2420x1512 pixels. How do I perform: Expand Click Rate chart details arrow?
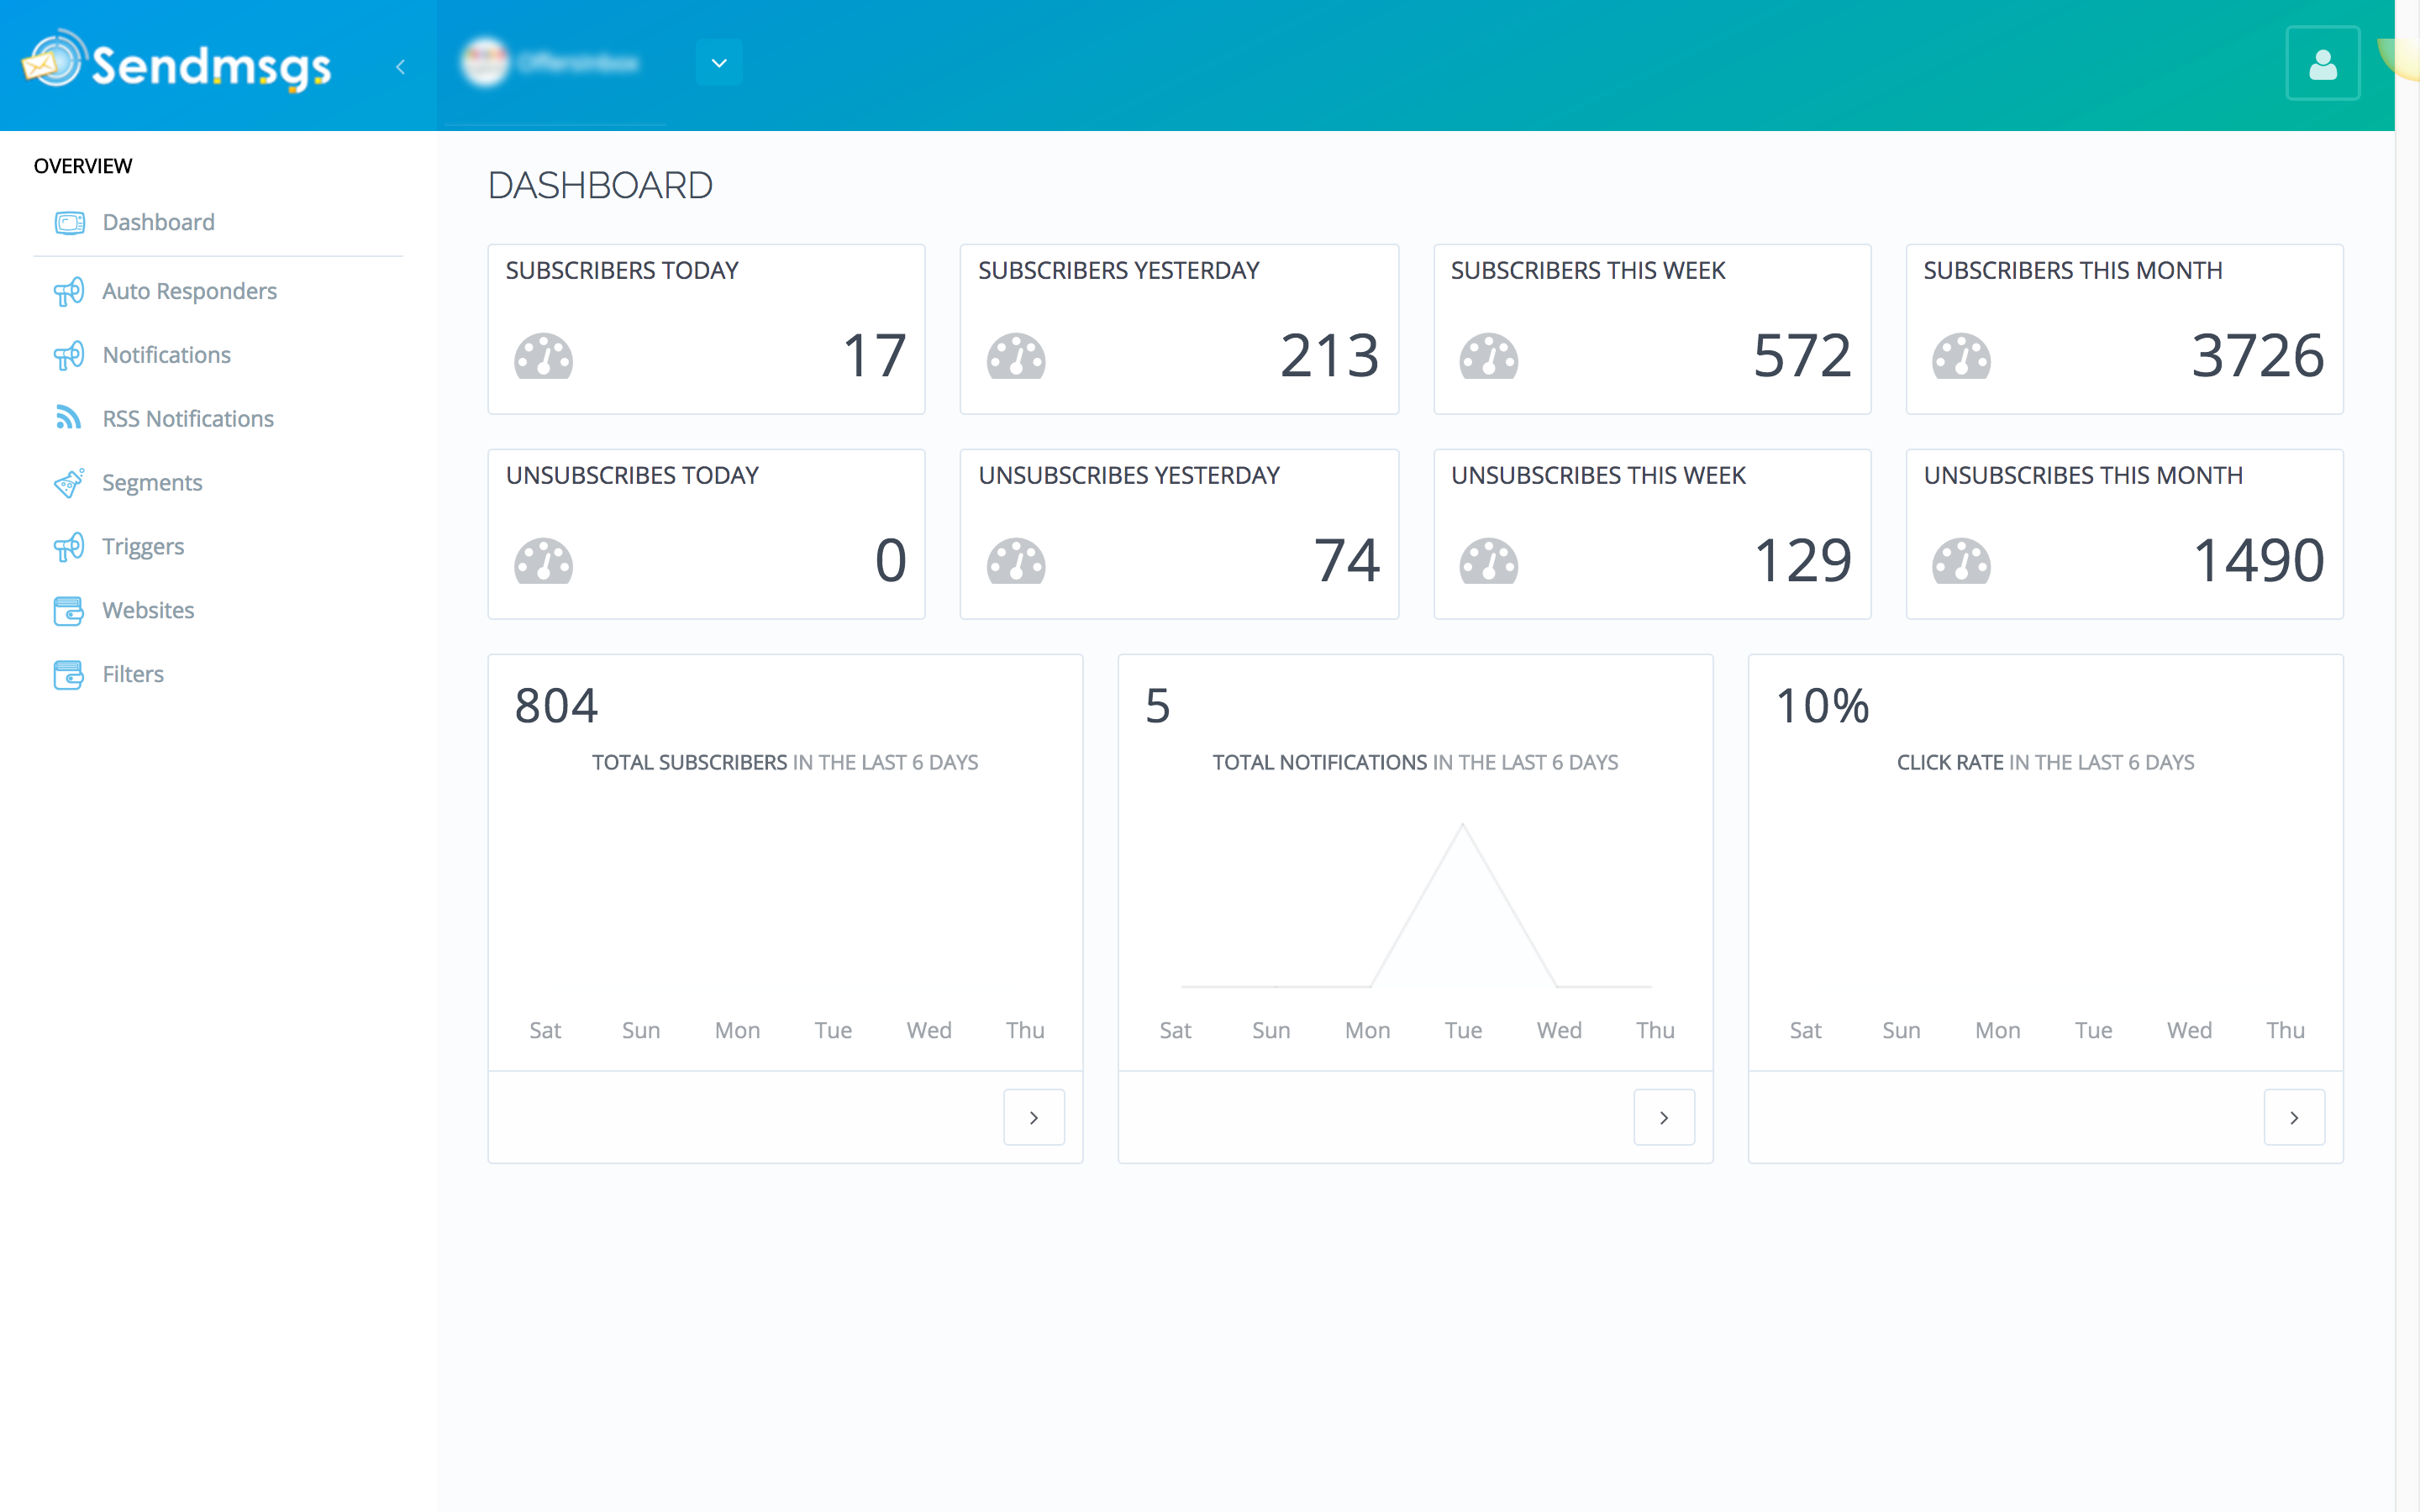point(2294,1117)
